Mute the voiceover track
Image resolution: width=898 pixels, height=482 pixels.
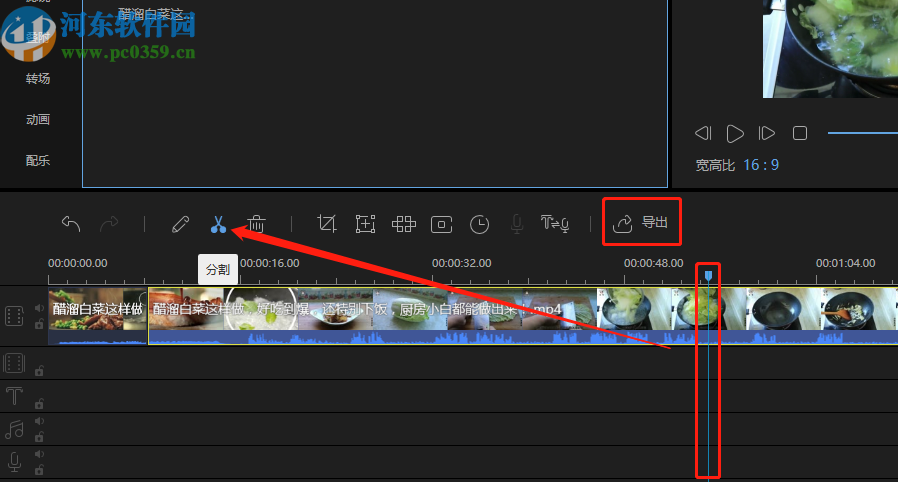coord(39,454)
